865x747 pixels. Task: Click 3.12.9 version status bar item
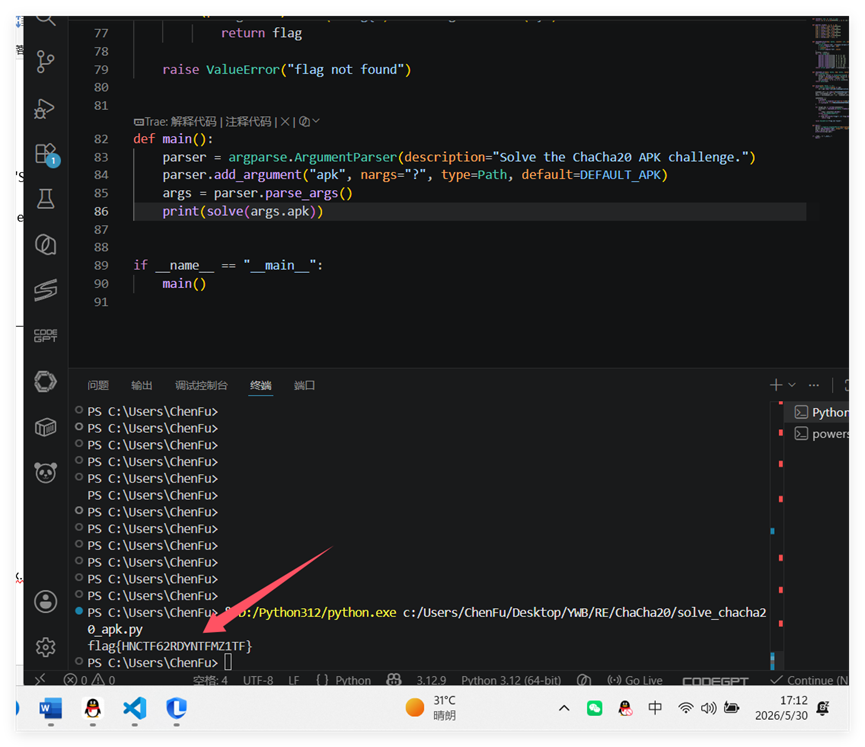click(431, 680)
